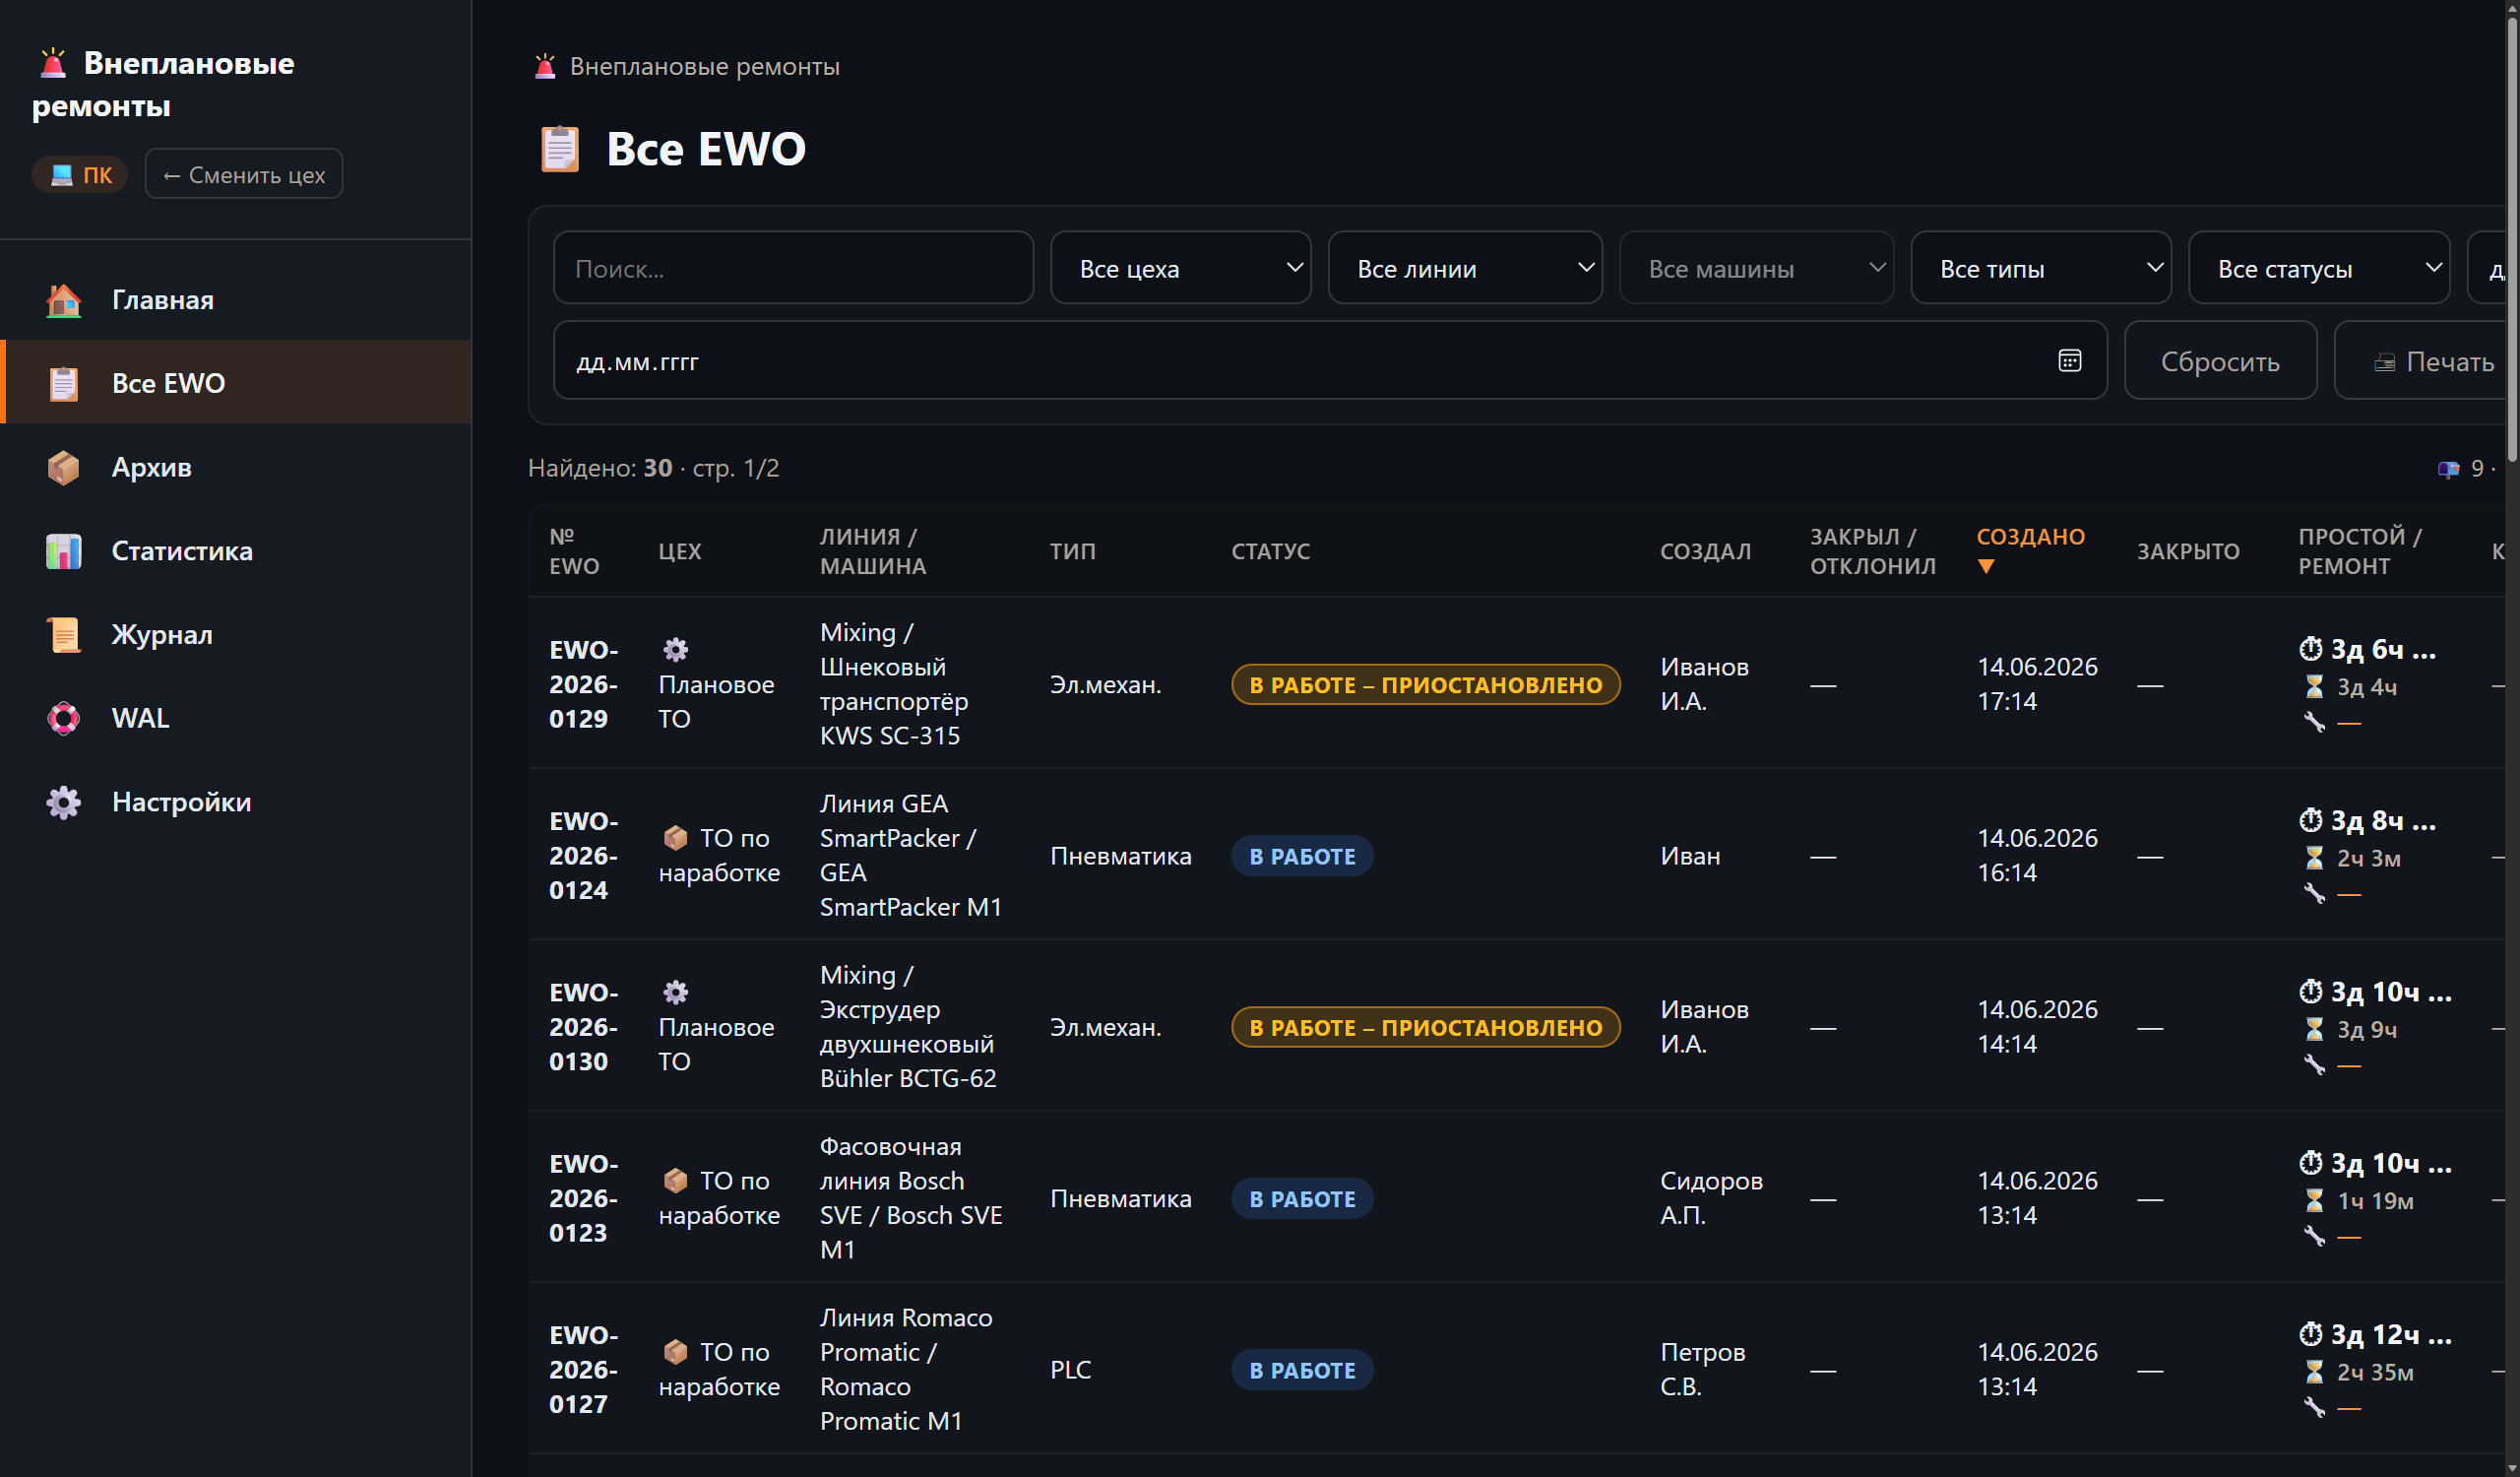Sort the table by the № EWO column
The width and height of the screenshot is (2520, 1477).
tap(574, 551)
